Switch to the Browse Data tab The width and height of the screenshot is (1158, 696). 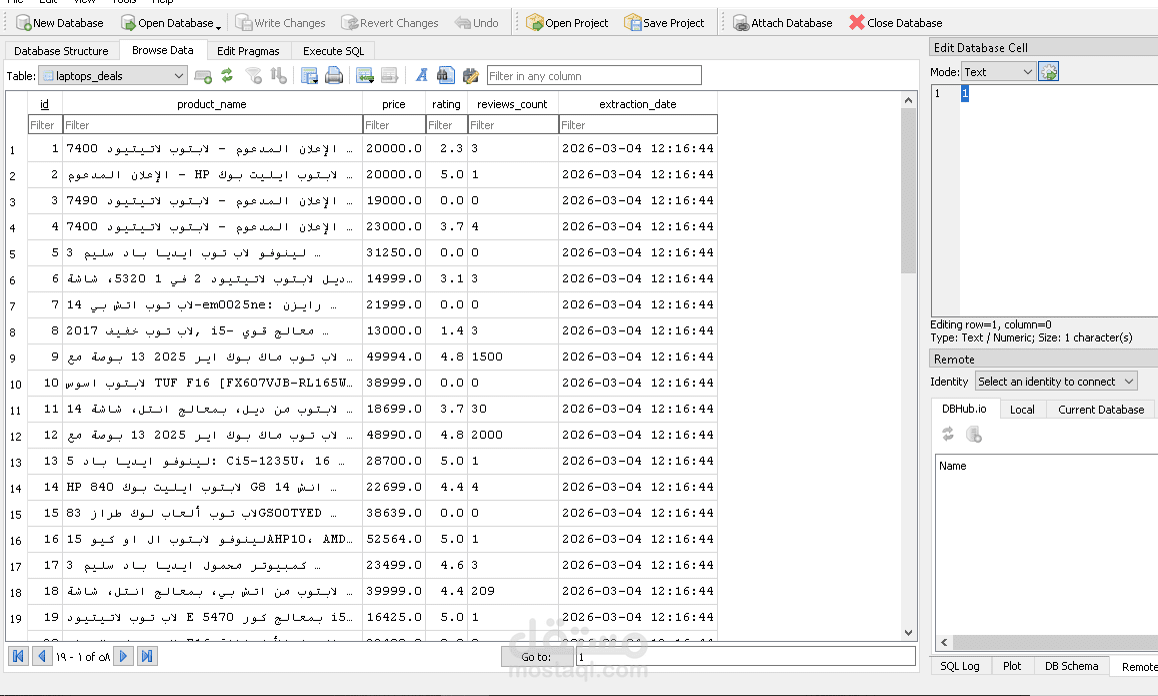[162, 50]
